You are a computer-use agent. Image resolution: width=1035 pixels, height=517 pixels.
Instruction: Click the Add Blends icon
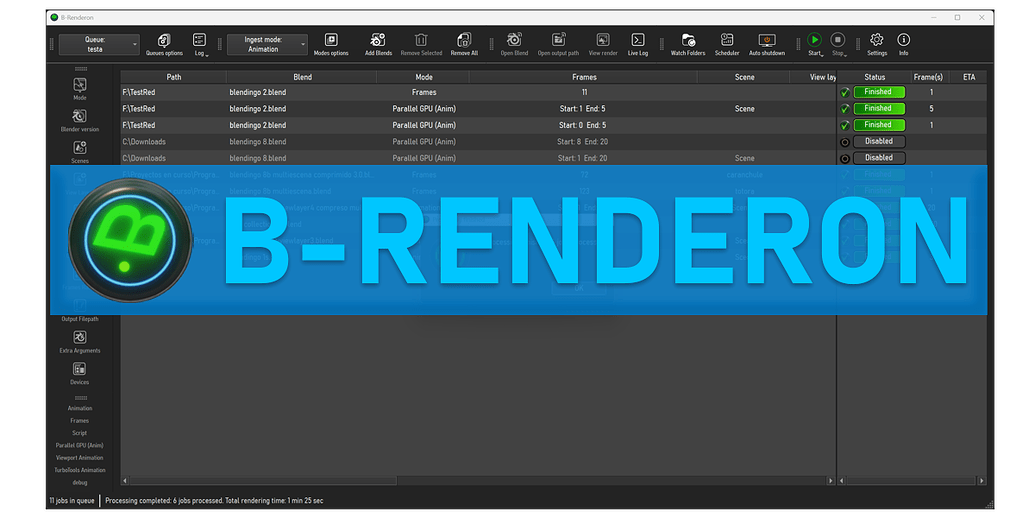(x=378, y=40)
